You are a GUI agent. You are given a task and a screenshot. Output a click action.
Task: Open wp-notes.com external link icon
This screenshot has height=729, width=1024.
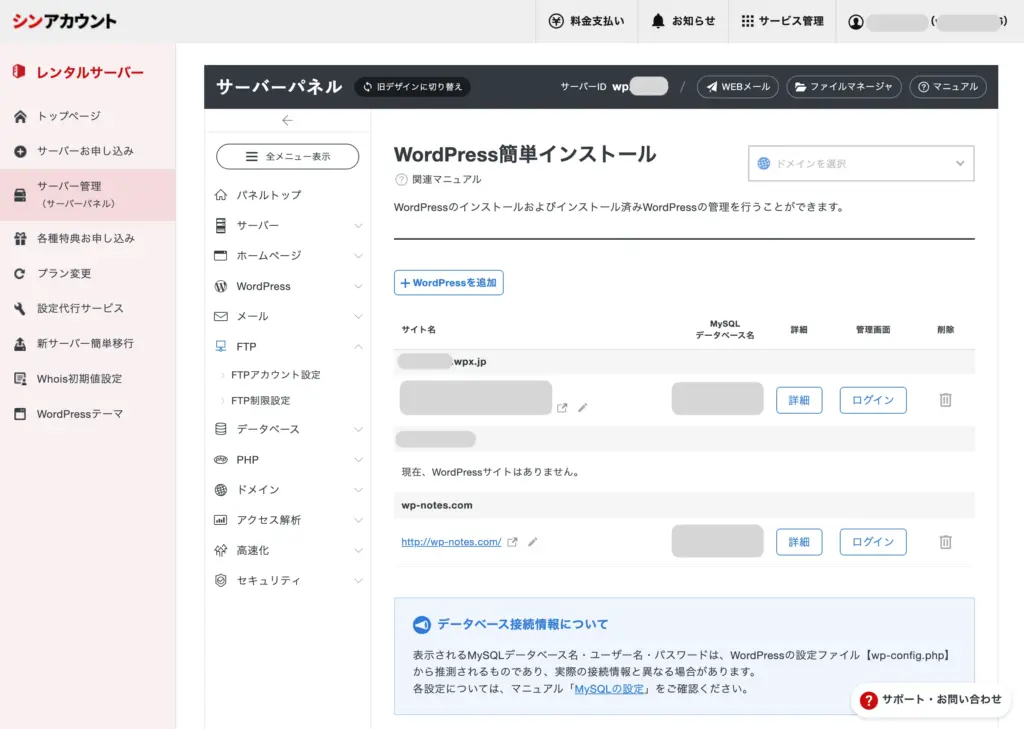(513, 542)
